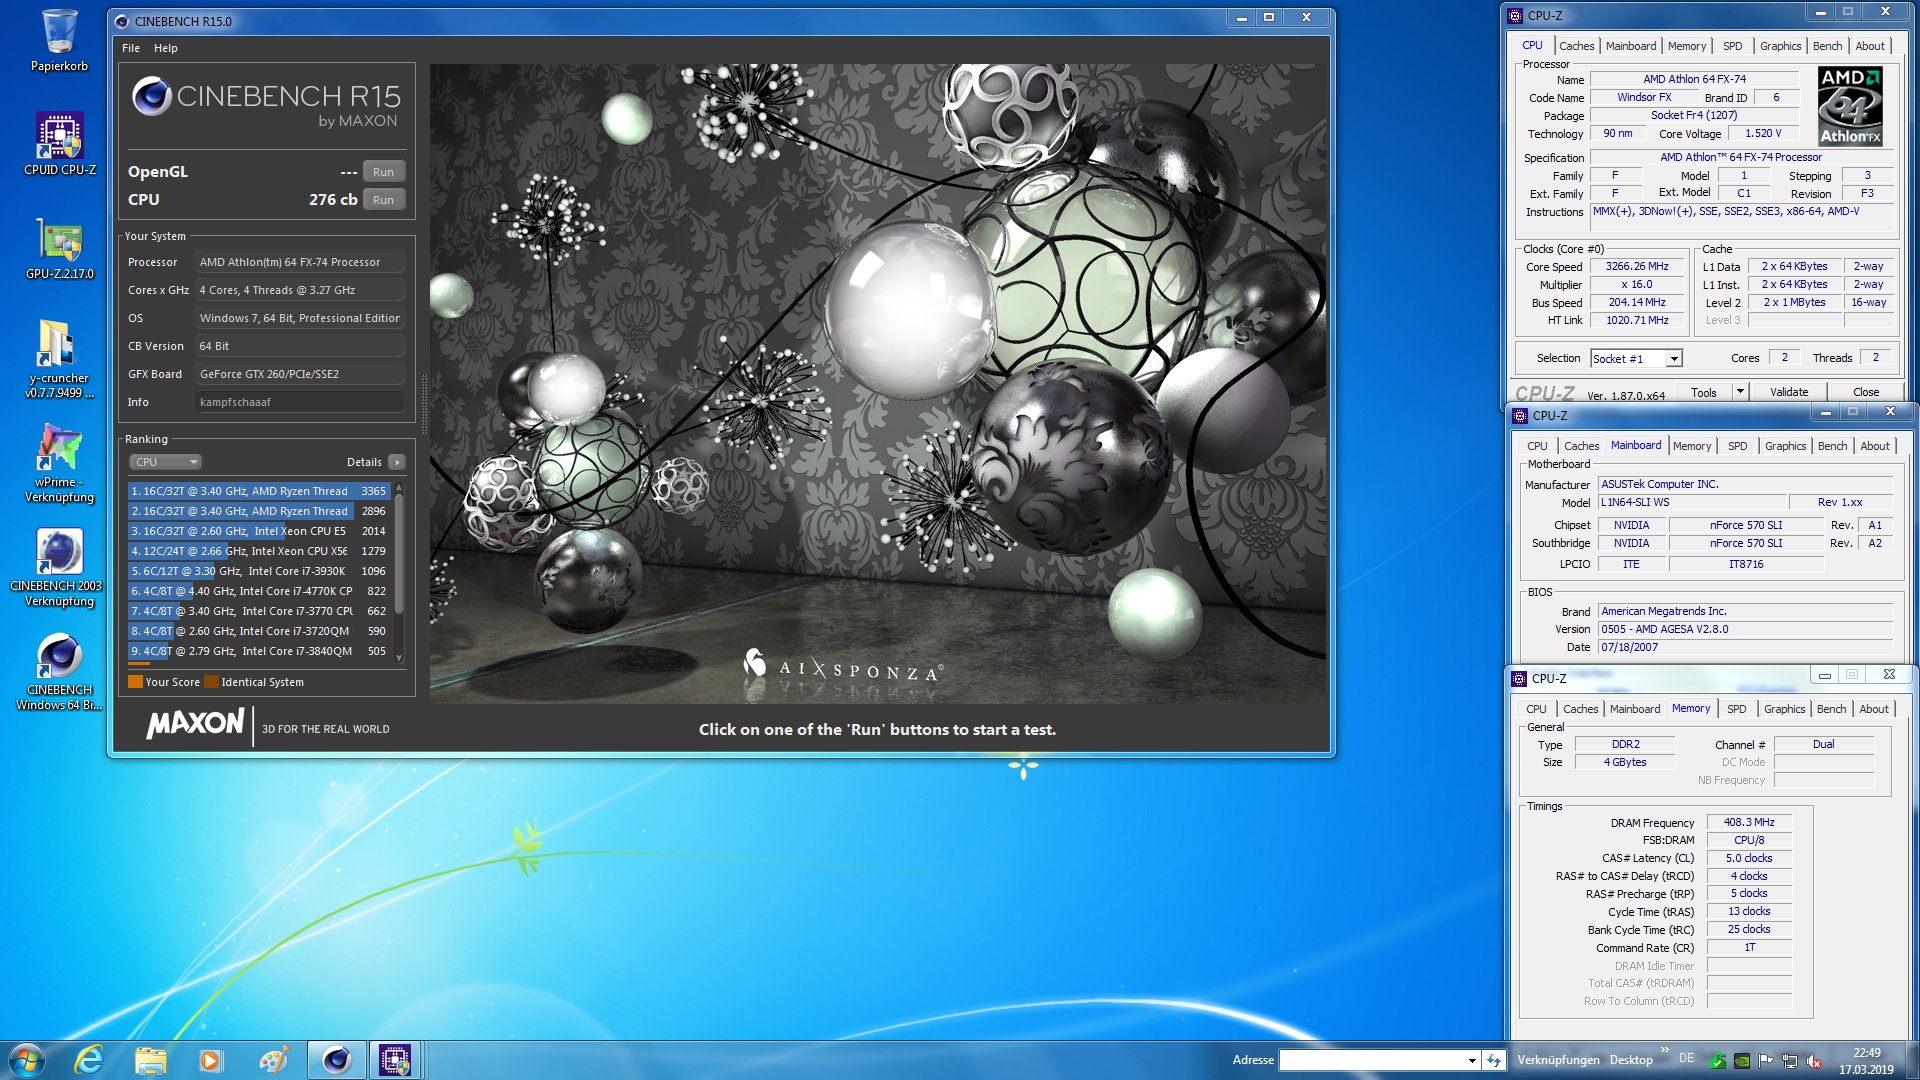Click the taskbar Adresse input field

1372,1060
